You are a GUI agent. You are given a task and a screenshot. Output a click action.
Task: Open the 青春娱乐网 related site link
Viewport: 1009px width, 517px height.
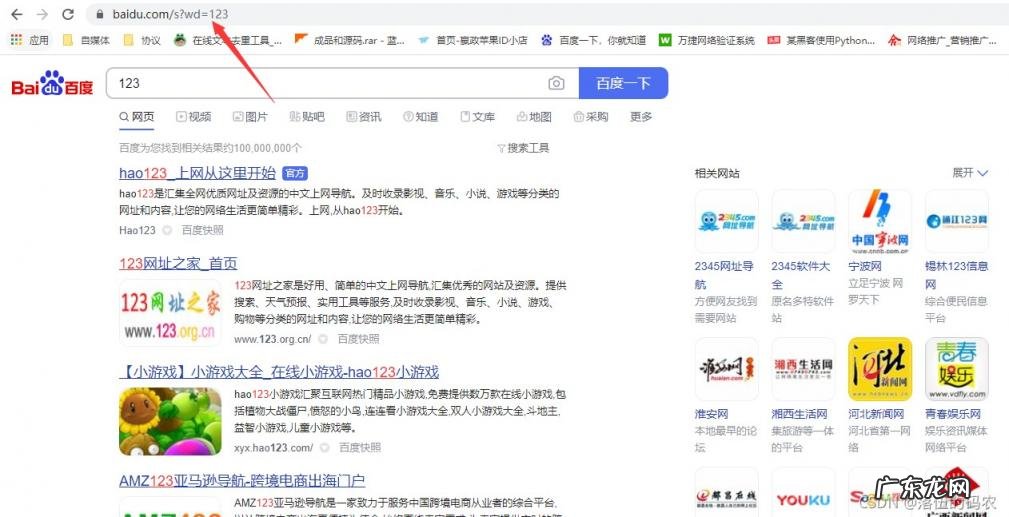[x=952, y=414]
